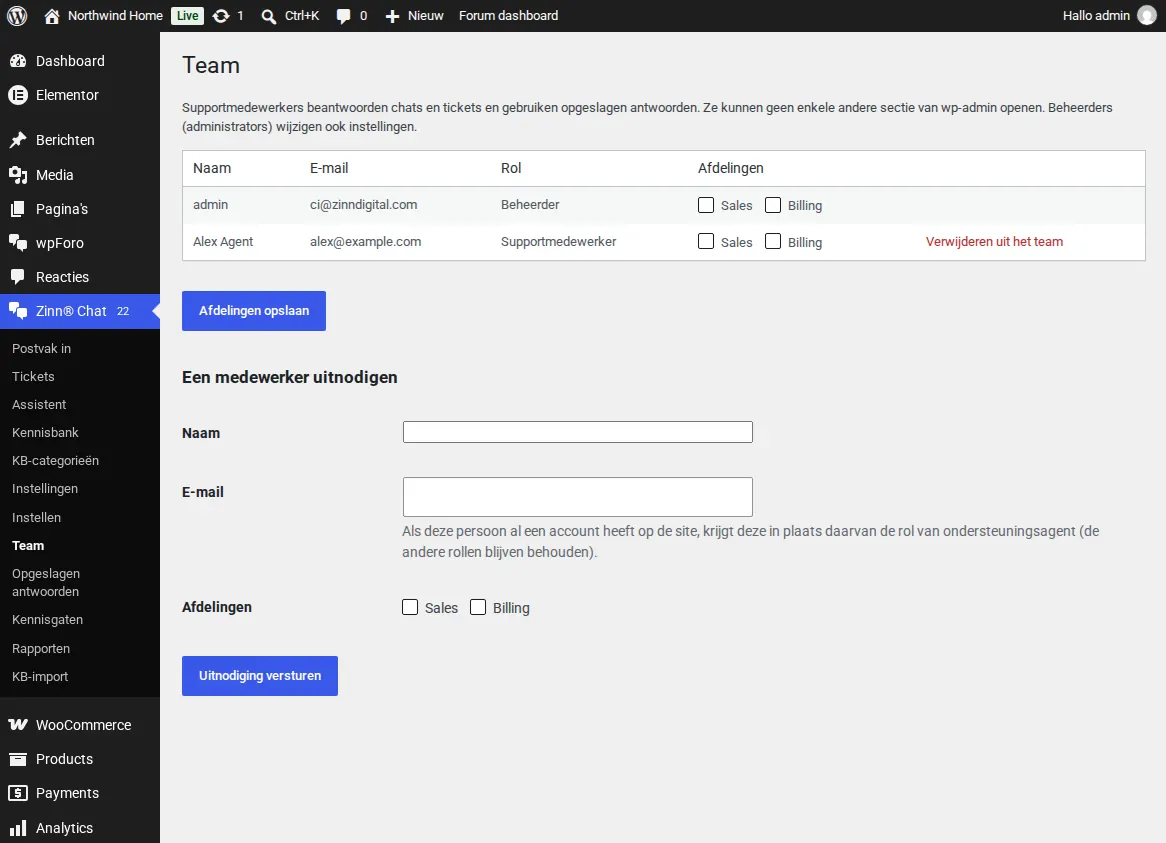Tick Sales checkbox for Alex Agent
Screen dimensions: 1166x843
[x=706, y=242]
